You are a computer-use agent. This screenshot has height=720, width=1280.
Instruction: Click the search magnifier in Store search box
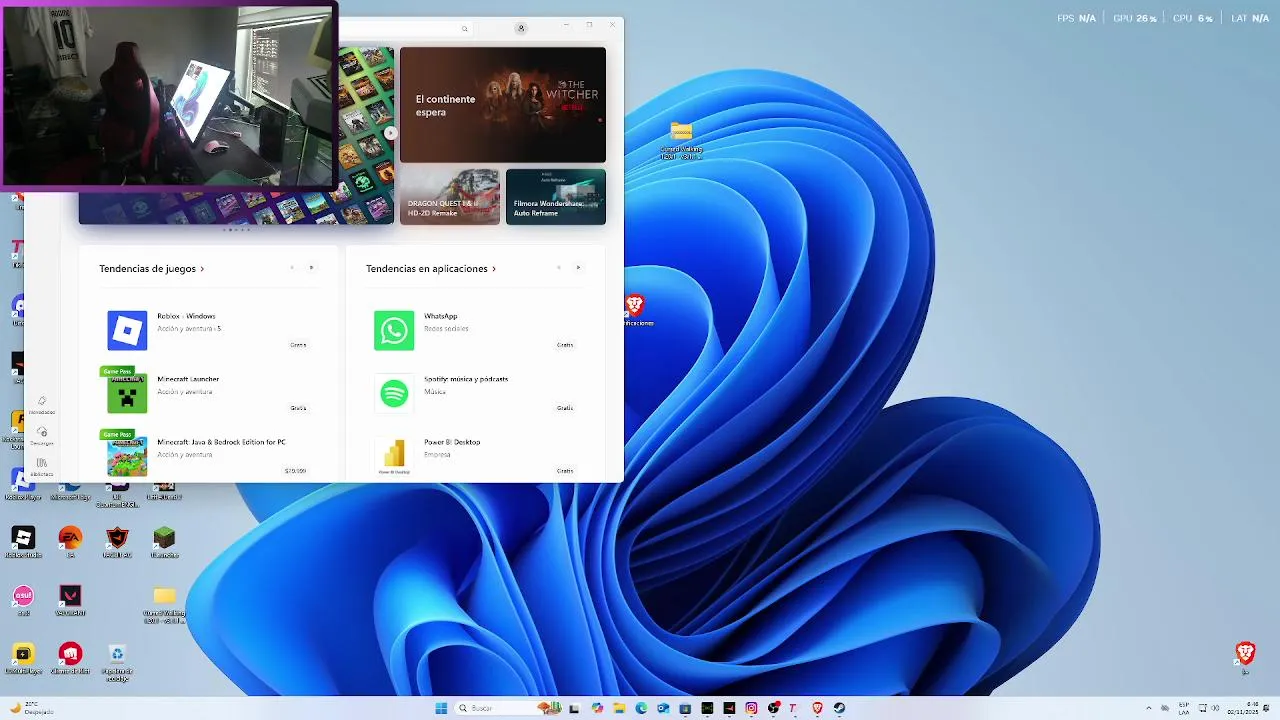(x=464, y=28)
